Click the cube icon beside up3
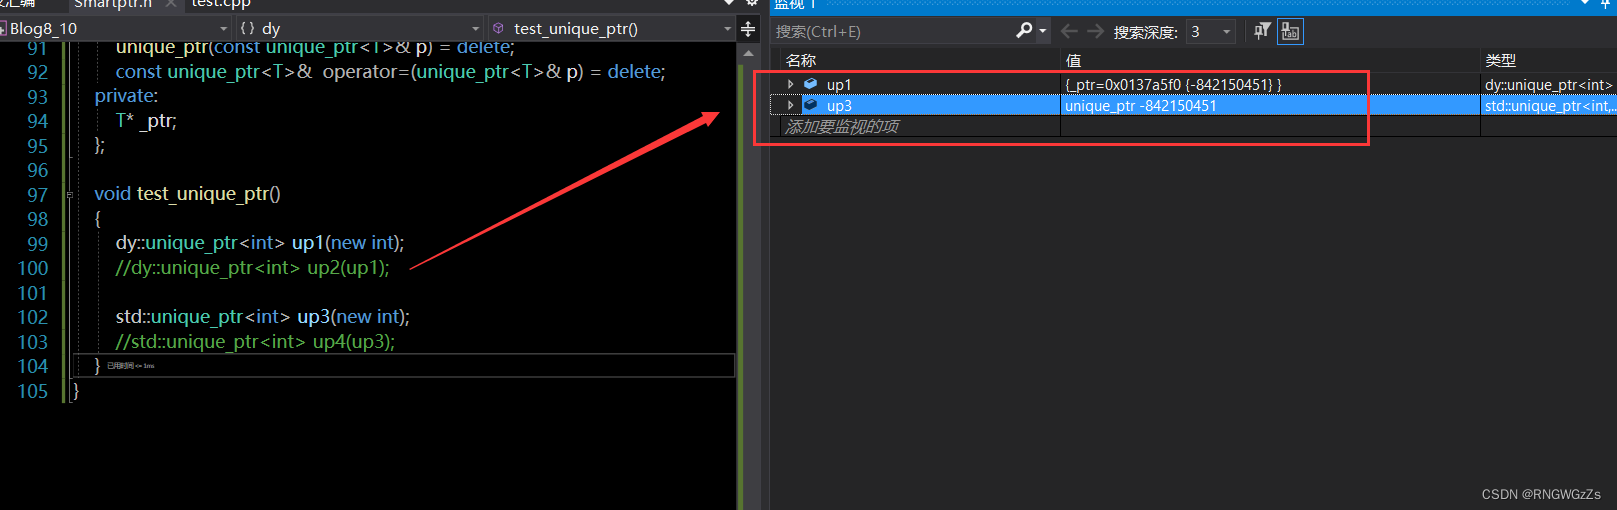This screenshot has width=1617, height=510. click(x=811, y=105)
